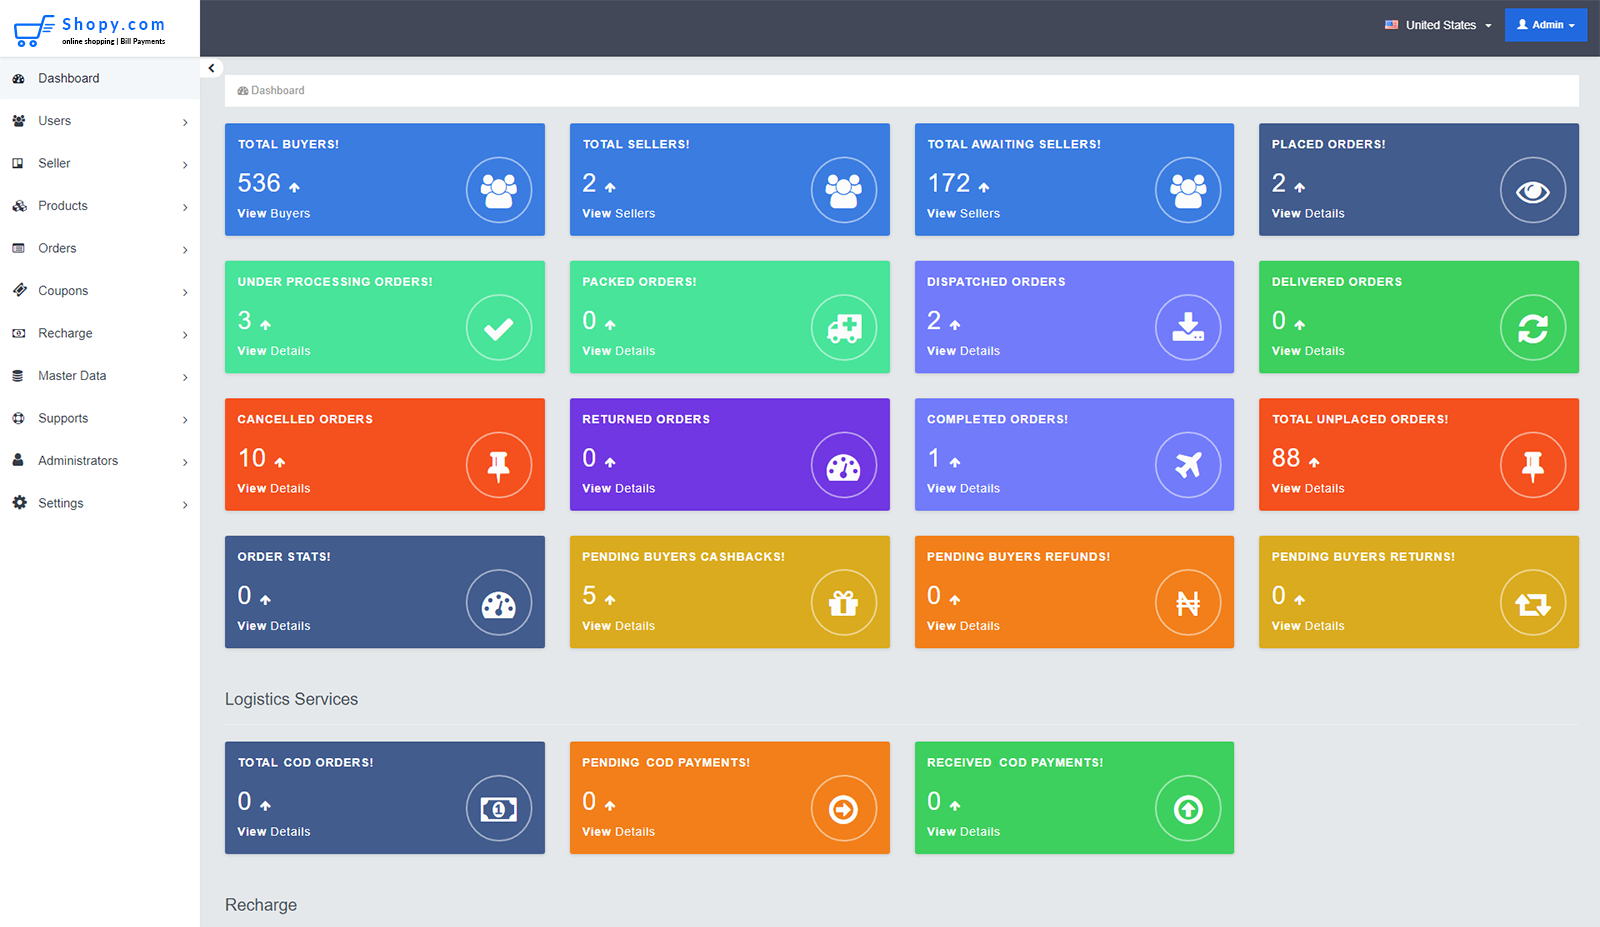Expand the Settings menu chevron
The image size is (1600, 927).
coord(185,505)
